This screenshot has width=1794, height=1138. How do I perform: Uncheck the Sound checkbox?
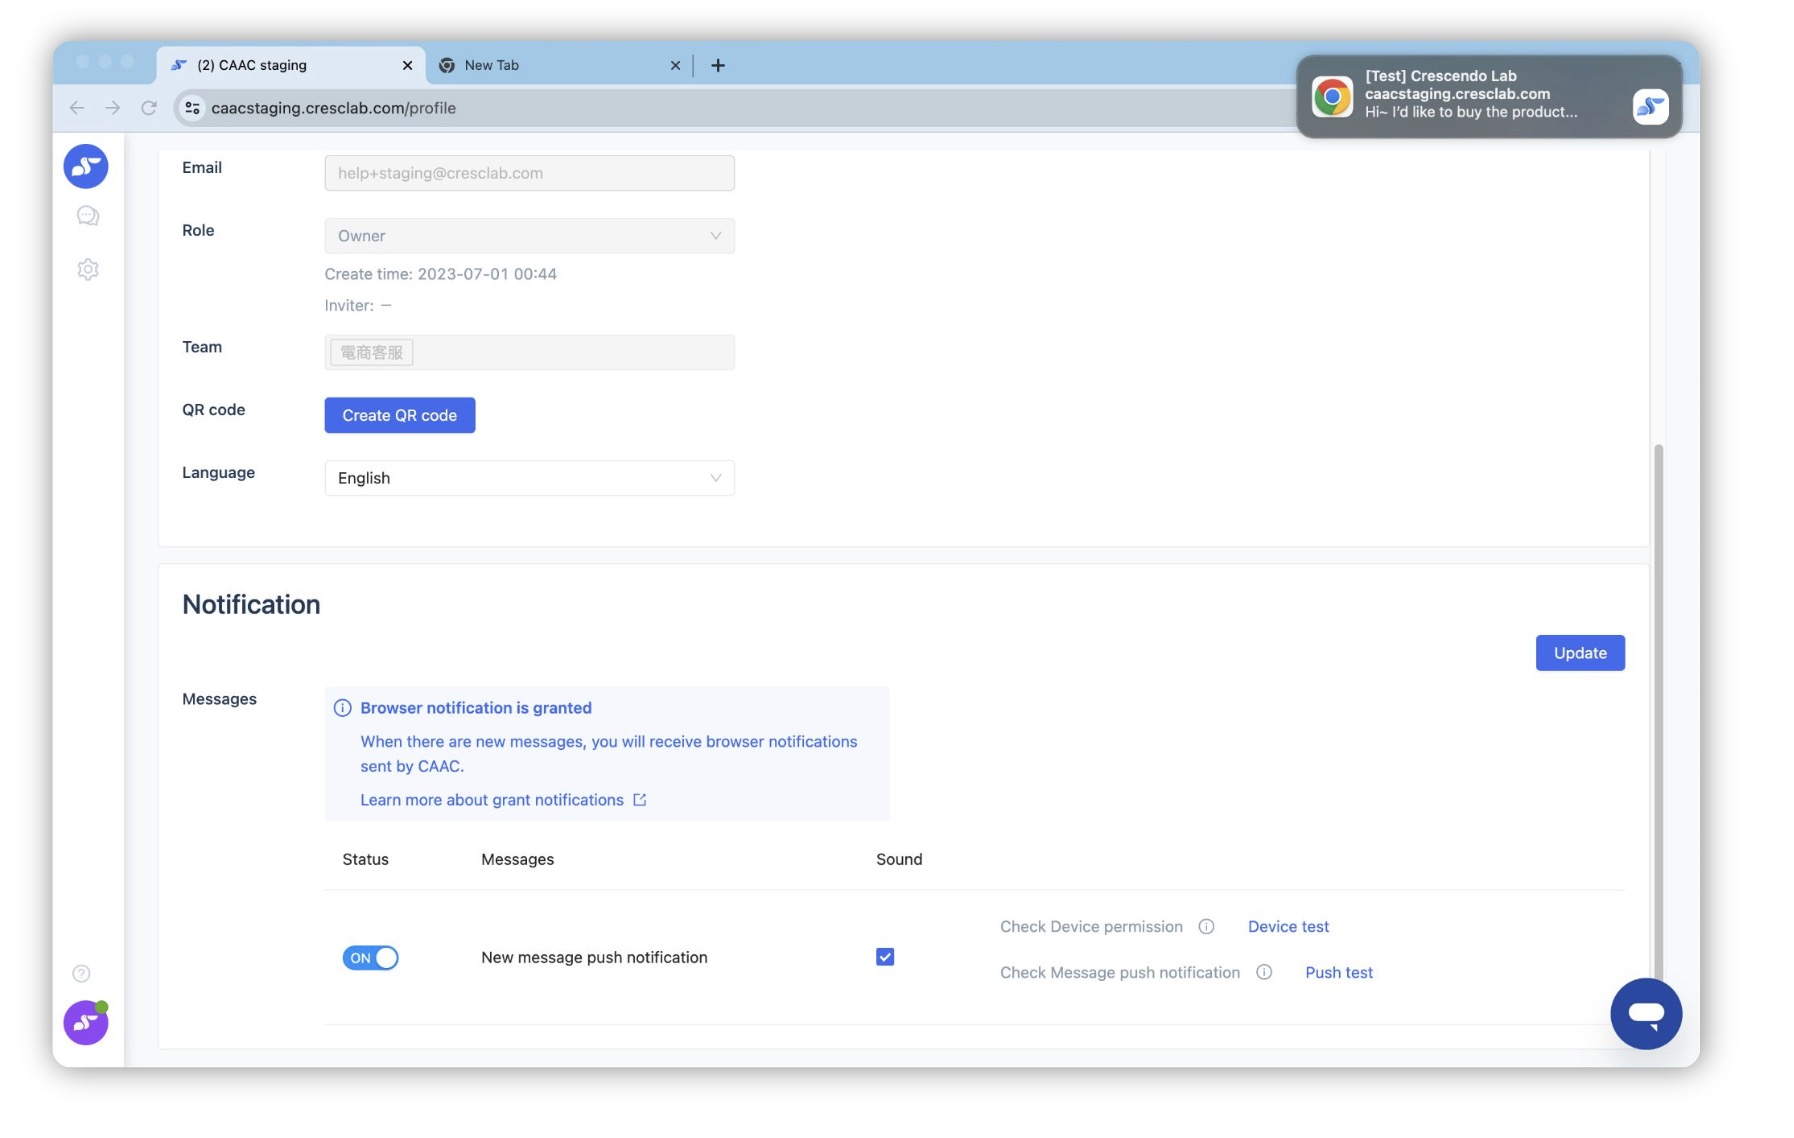click(x=885, y=957)
